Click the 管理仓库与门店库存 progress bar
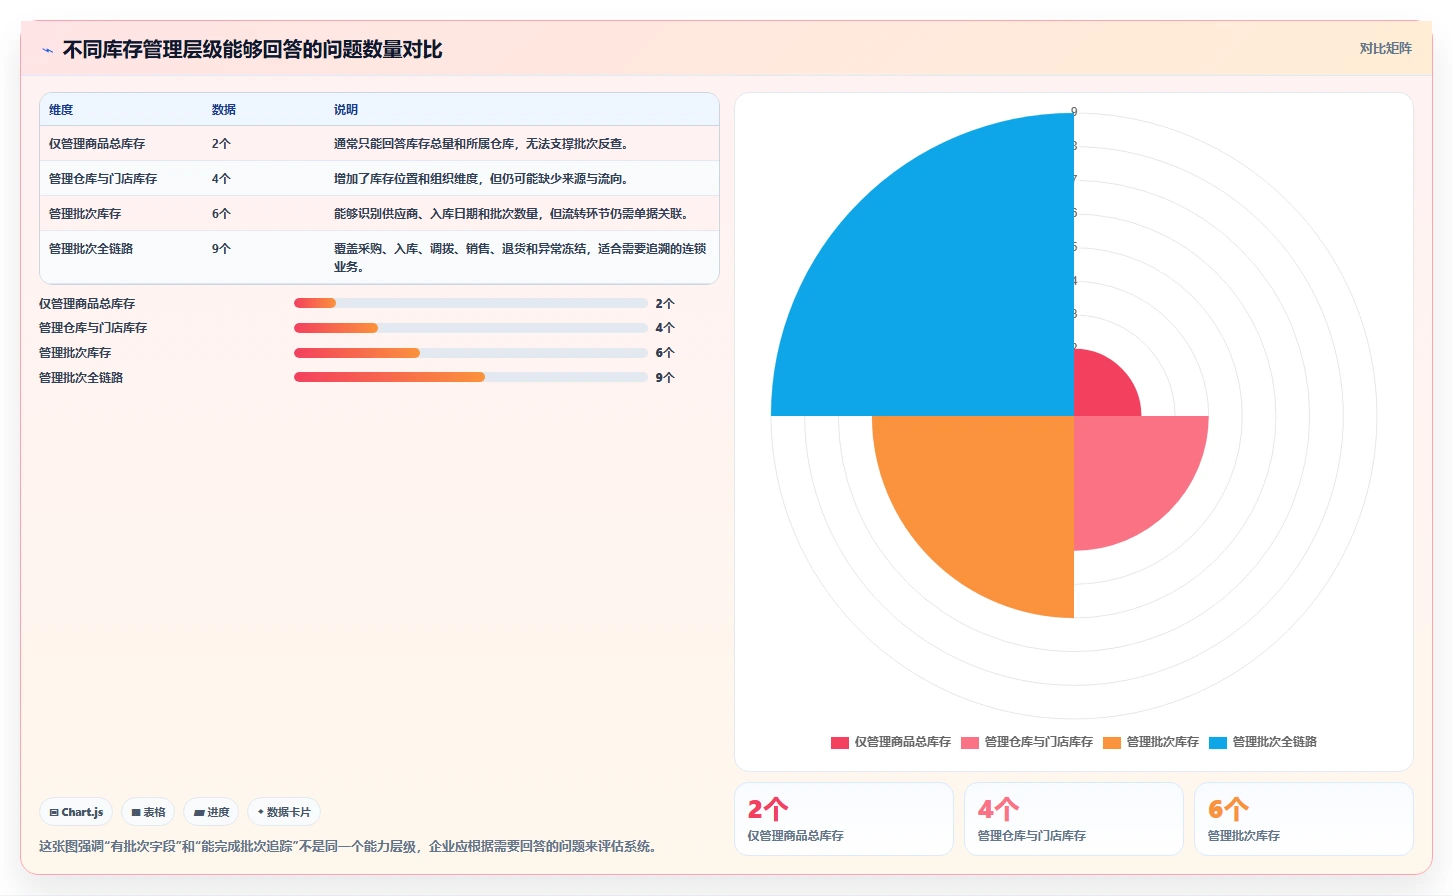The height and width of the screenshot is (896, 1453). coord(470,328)
